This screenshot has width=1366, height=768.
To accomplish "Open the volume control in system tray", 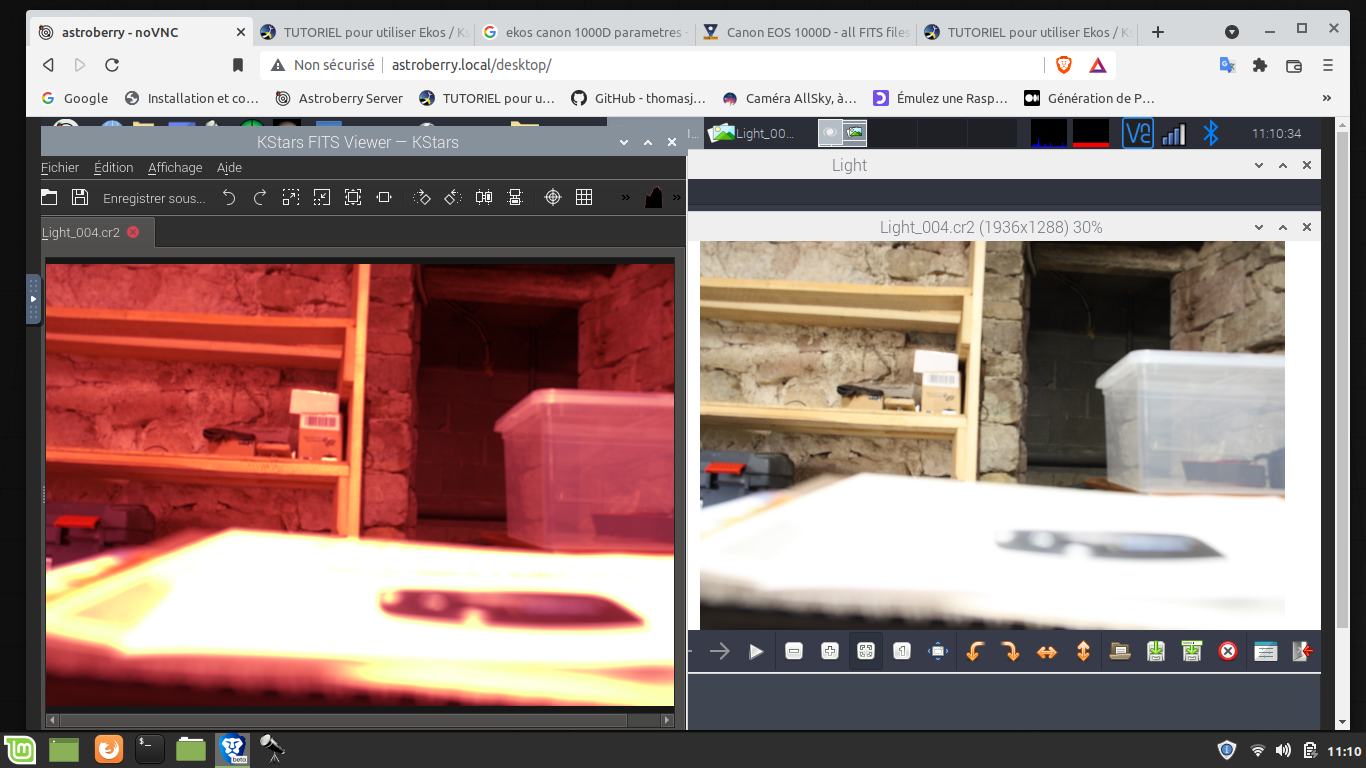I will point(1283,750).
